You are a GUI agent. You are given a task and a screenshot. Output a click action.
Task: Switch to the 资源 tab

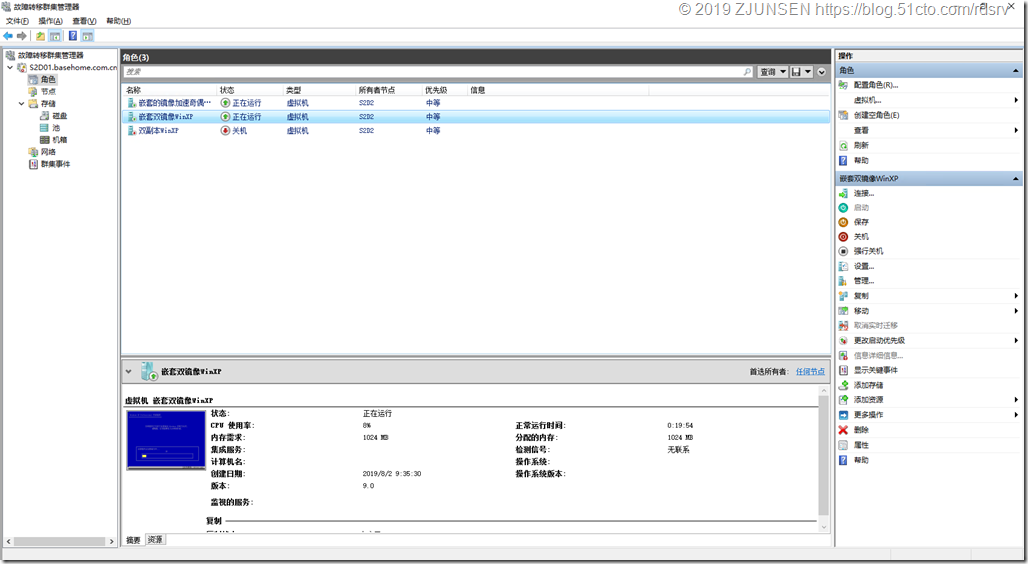[x=155, y=540]
